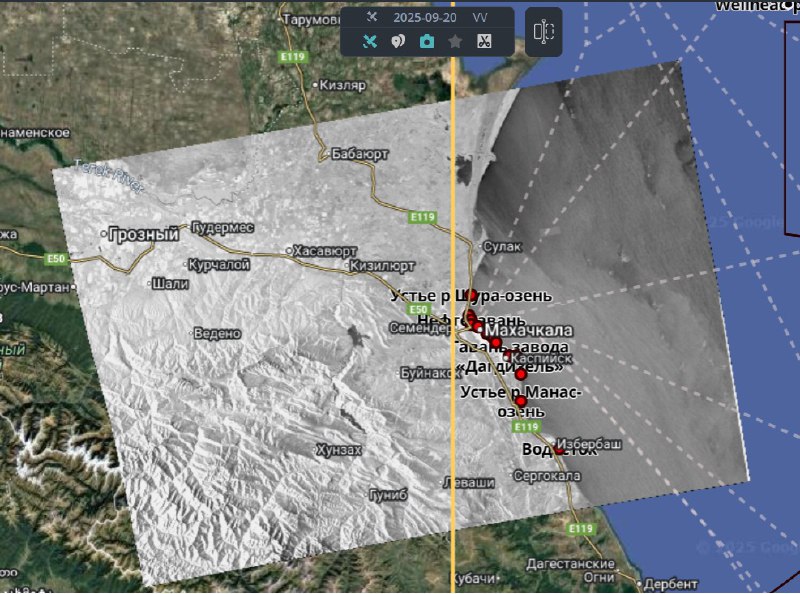Click the Хасавюрт city label
Viewport: 800px width, 594px height.
click(x=325, y=251)
